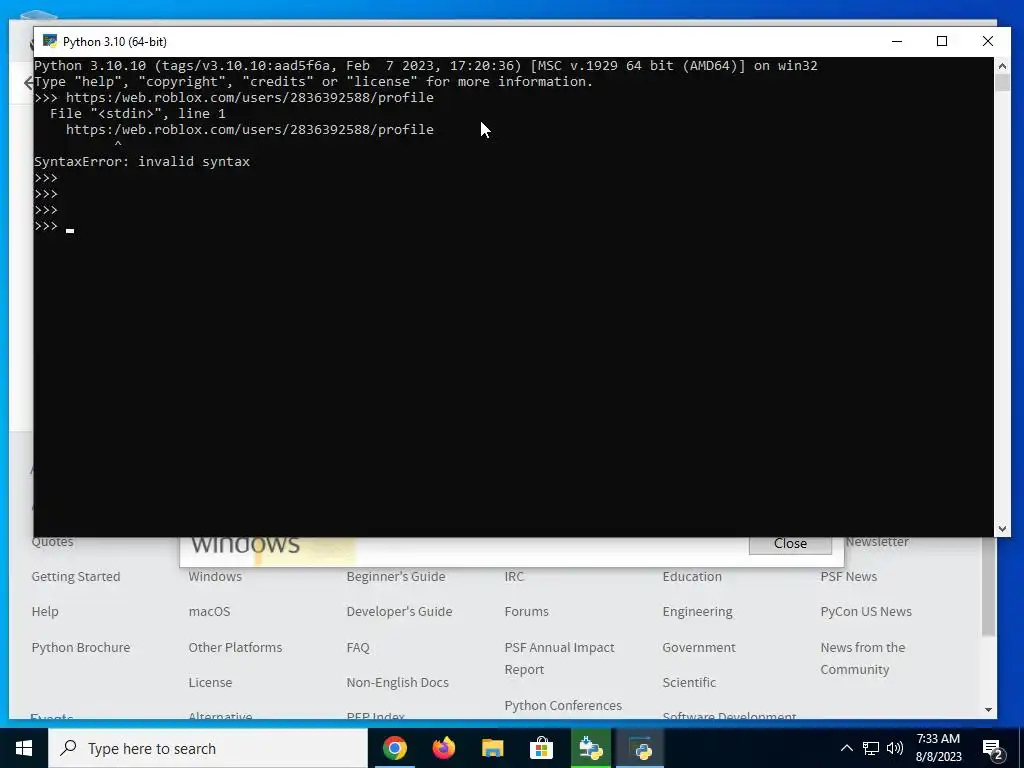This screenshot has height=768, width=1024.
Task: Open the IRC community link
Action: pyautogui.click(x=514, y=577)
